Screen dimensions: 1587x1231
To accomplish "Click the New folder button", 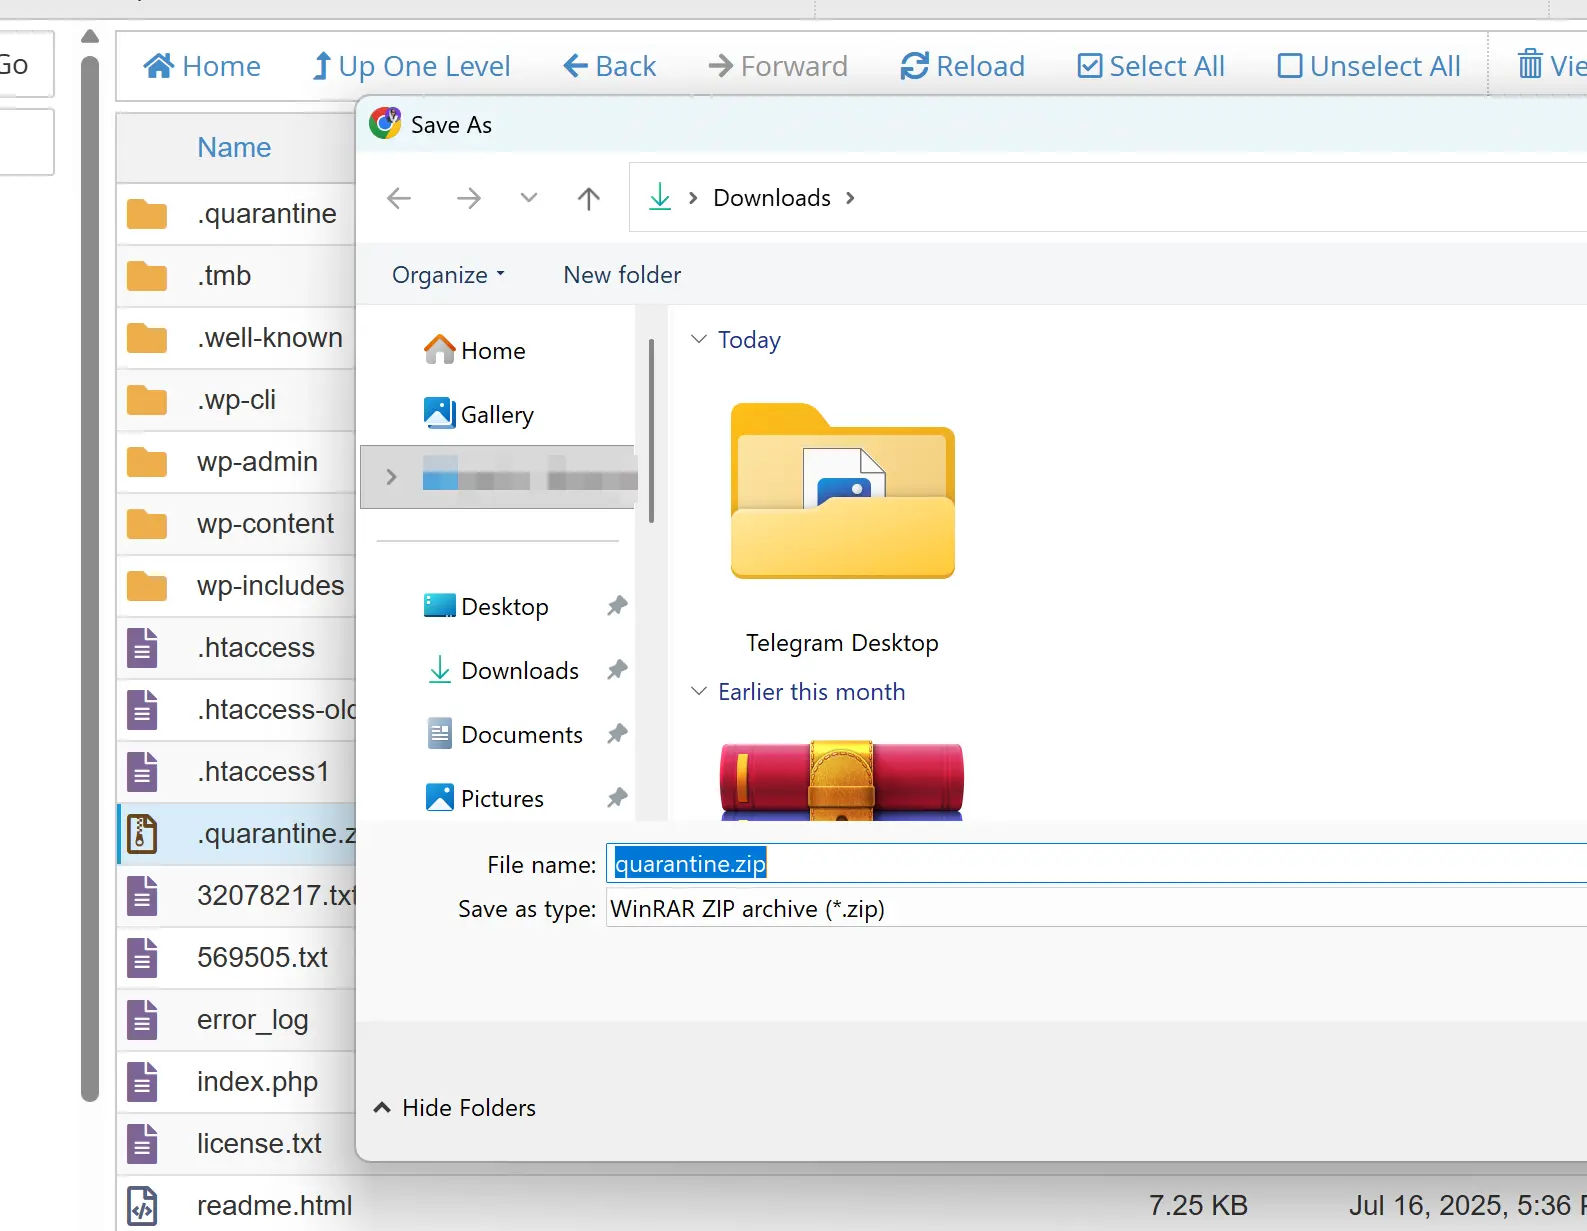I will (x=622, y=275).
